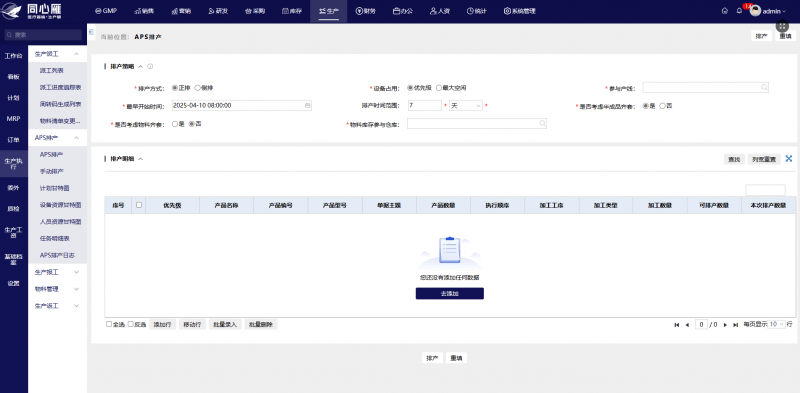Select 正排 scheduling mode
Screen dimensions: 800x393
coord(175,88)
